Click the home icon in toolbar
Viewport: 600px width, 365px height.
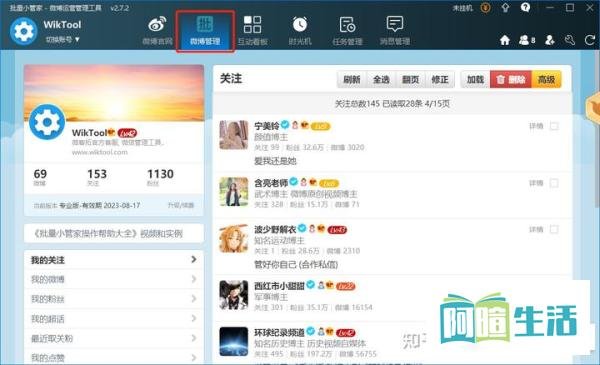505,40
